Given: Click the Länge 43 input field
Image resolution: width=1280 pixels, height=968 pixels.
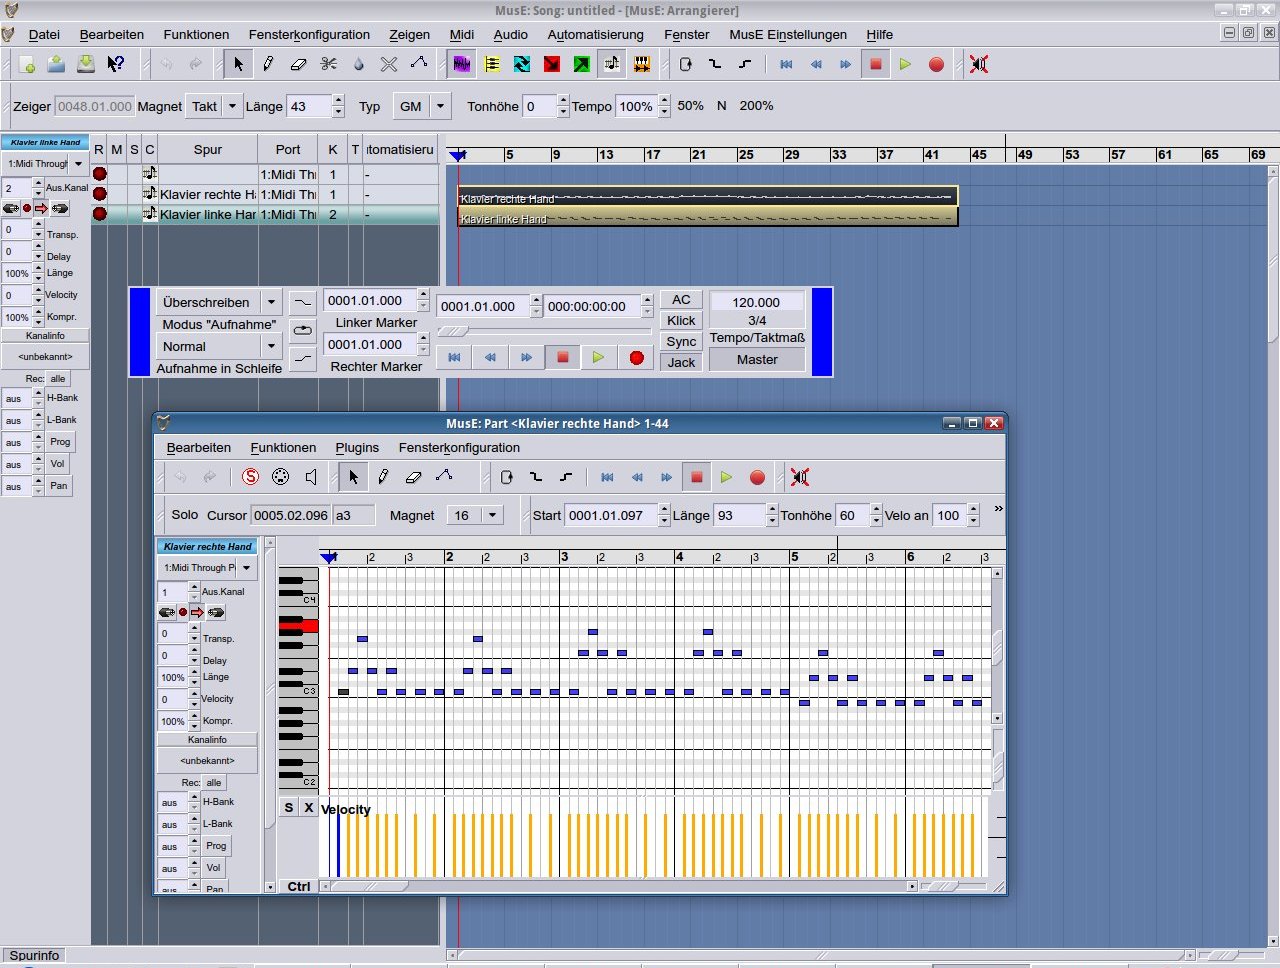Looking at the screenshot, I should point(309,106).
